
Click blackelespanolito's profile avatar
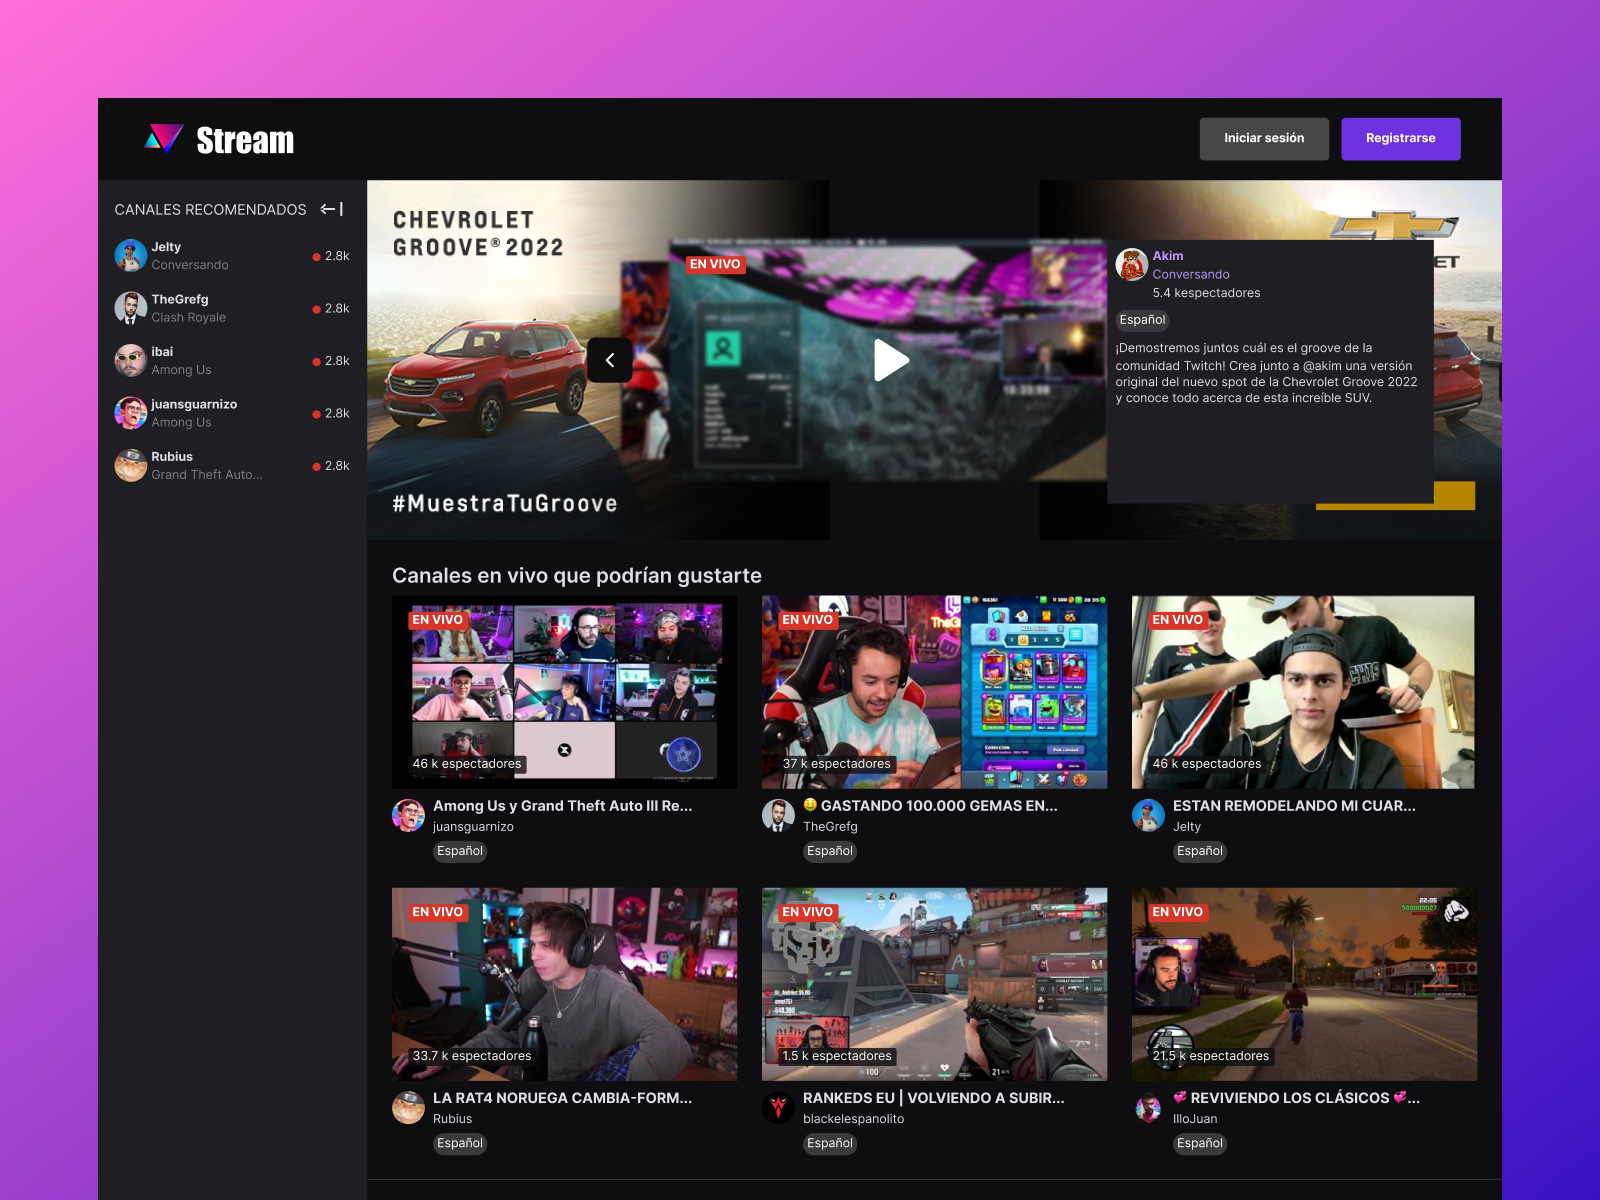[778, 1107]
